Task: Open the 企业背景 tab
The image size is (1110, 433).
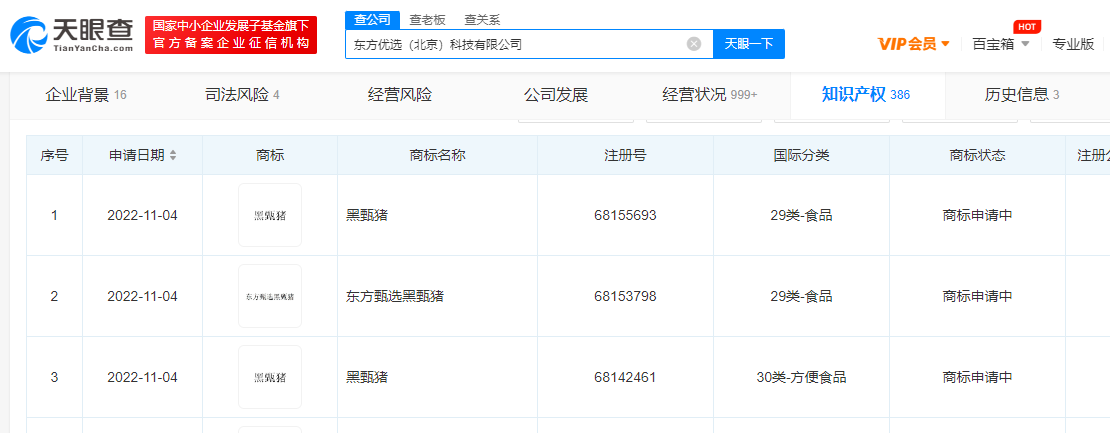Action: pos(86,95)
